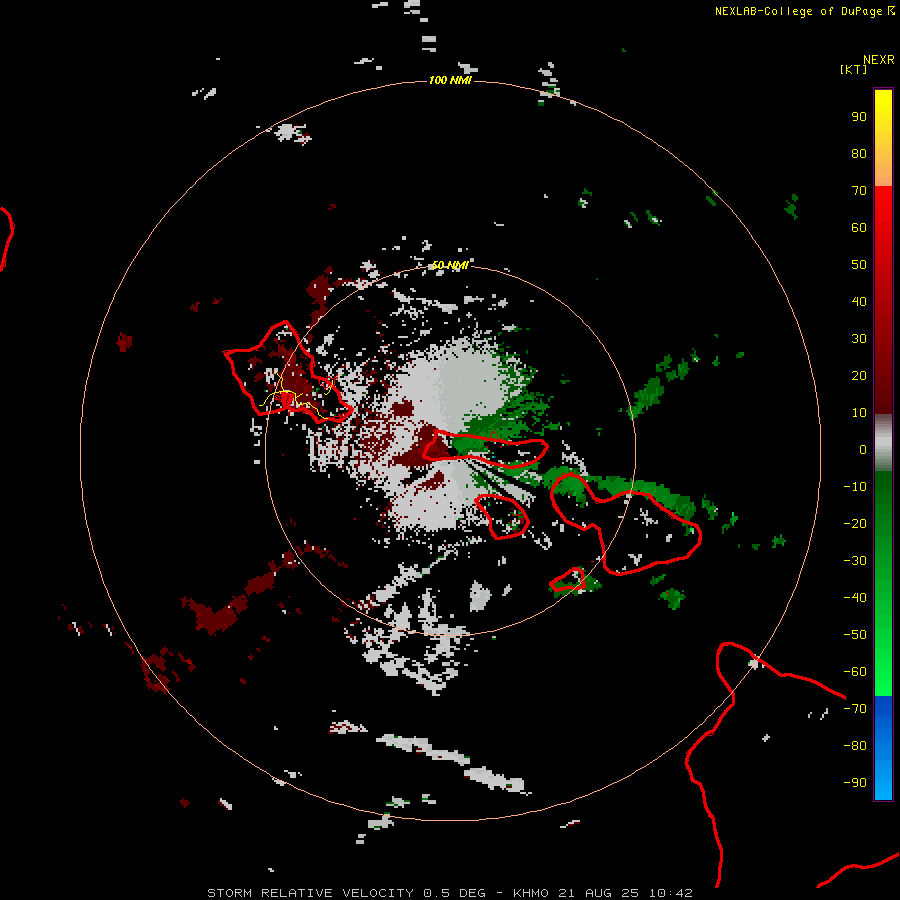
Task: Click the 50 value on the velocity scale
Action: pyautogui.click(x=859, y=265)
